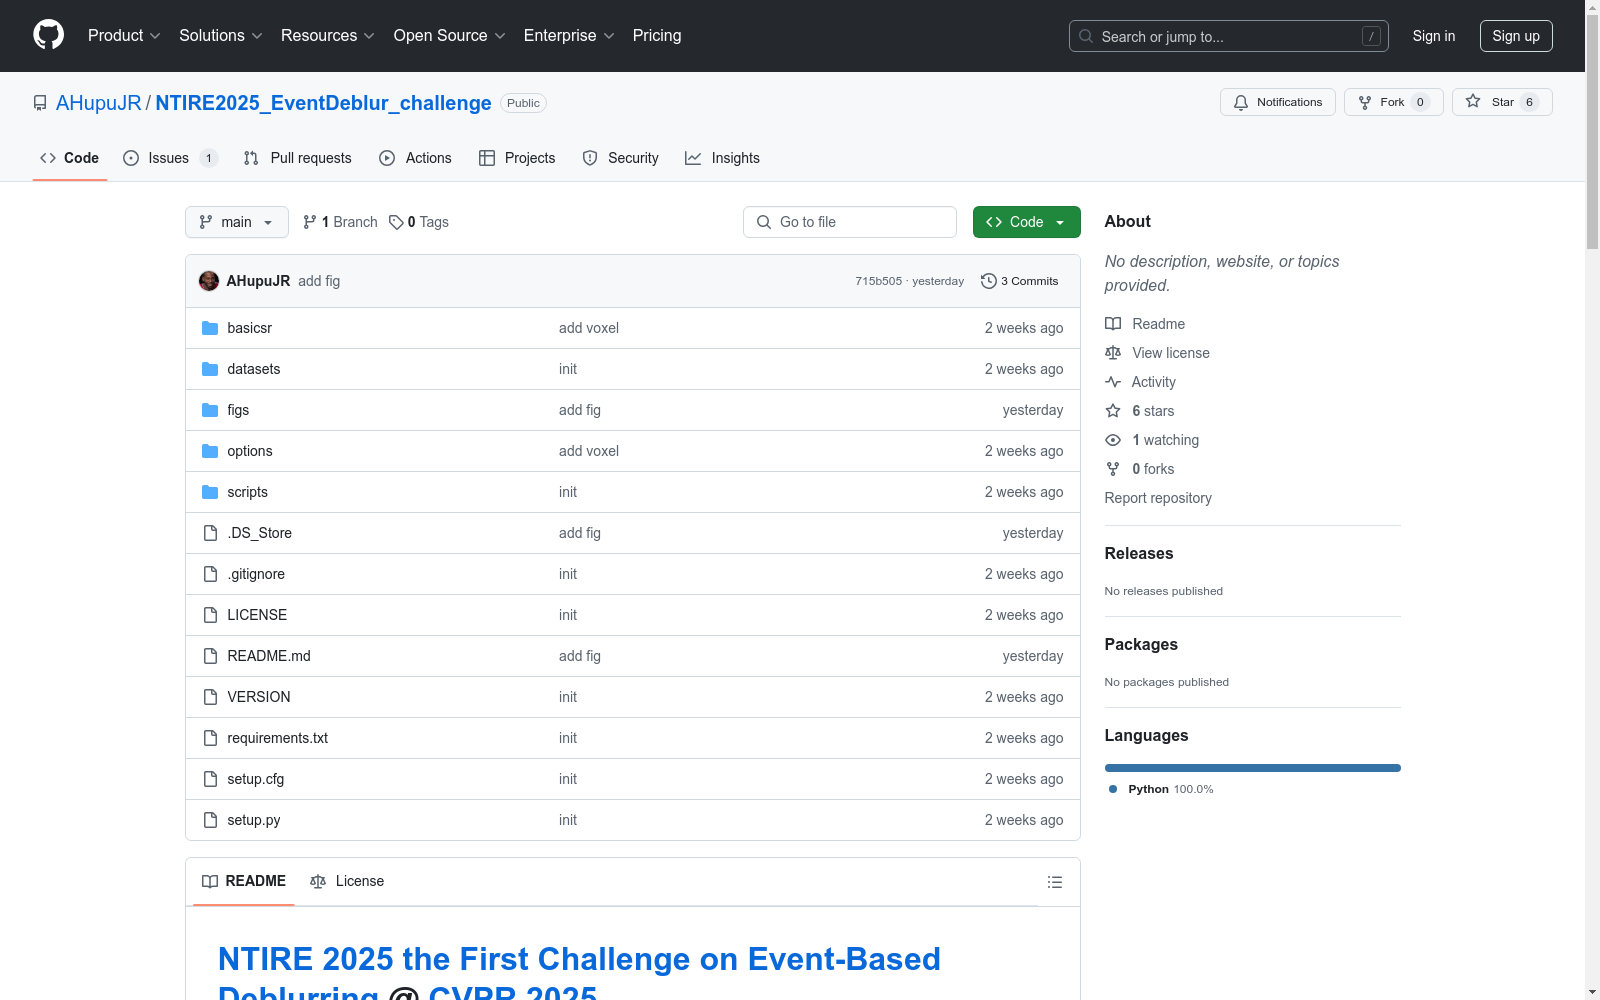The width and height of the screenshot is (1600, 1000).
Task: Switch to the Issues tab
Action: 170,158
